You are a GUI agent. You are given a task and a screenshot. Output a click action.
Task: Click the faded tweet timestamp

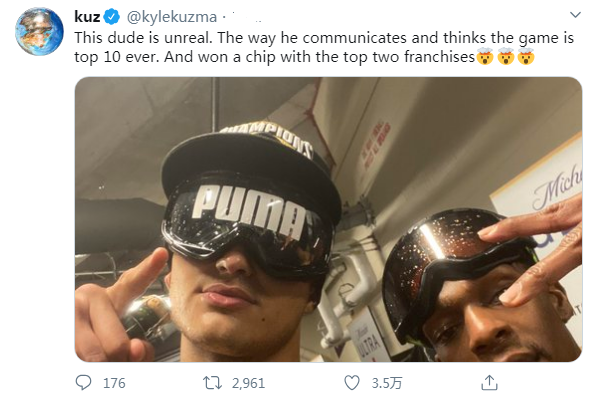tap(247, 18)
